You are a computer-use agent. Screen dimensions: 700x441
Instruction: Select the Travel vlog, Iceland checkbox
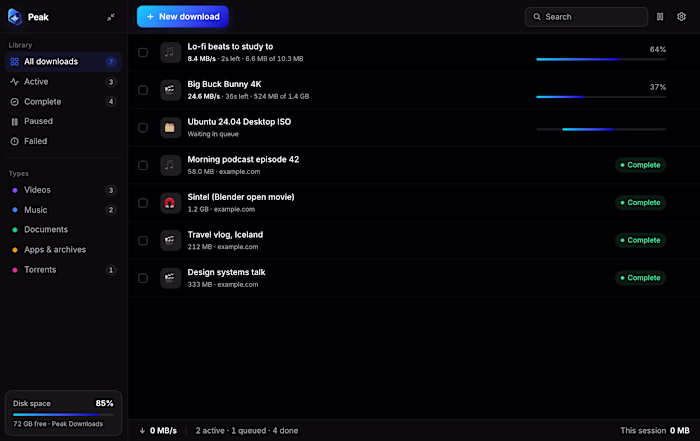[143, 240]
